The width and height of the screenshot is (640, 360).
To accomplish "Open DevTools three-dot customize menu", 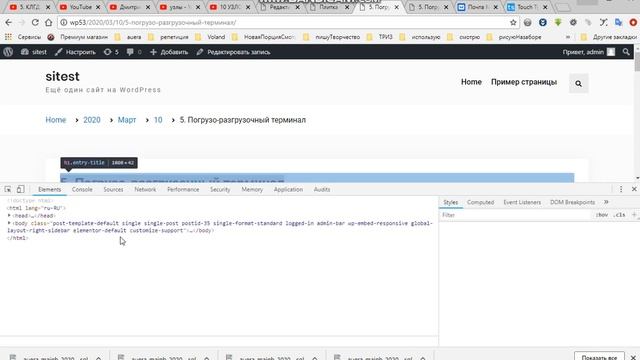I will tap(621, 189).
